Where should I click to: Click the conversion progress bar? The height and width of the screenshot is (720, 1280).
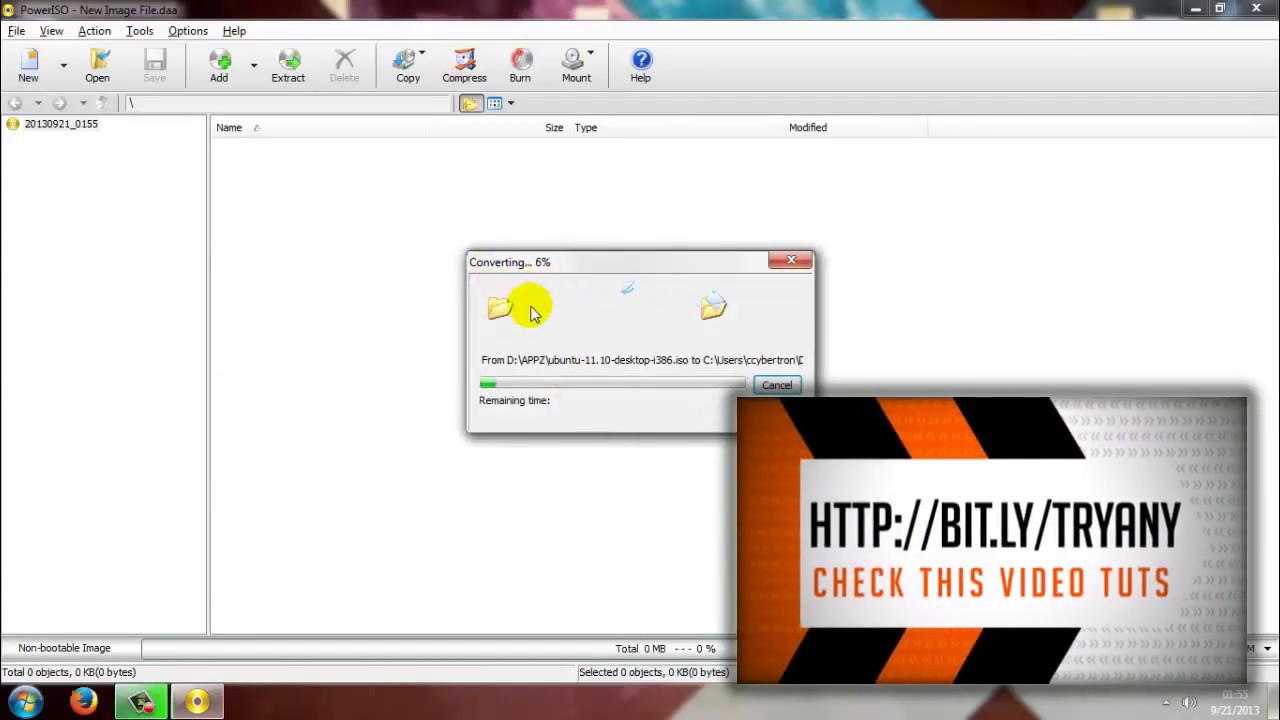click(612, 384)
